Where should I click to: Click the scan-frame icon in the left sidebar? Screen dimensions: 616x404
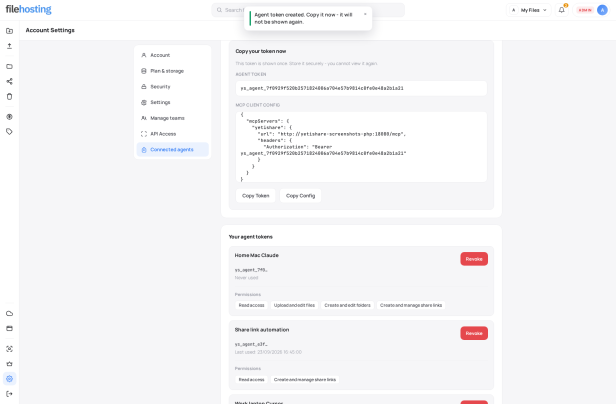9,349
